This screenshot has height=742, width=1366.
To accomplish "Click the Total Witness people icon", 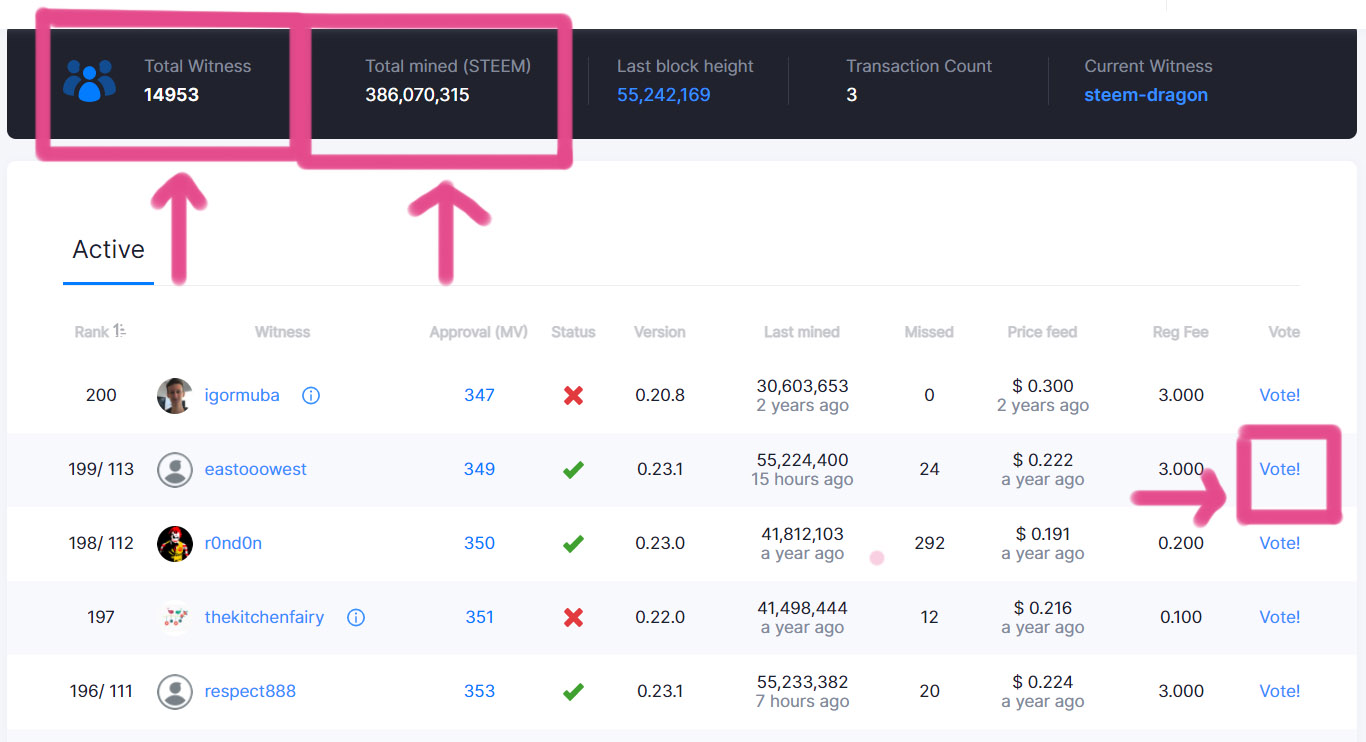I will point(89,81).
